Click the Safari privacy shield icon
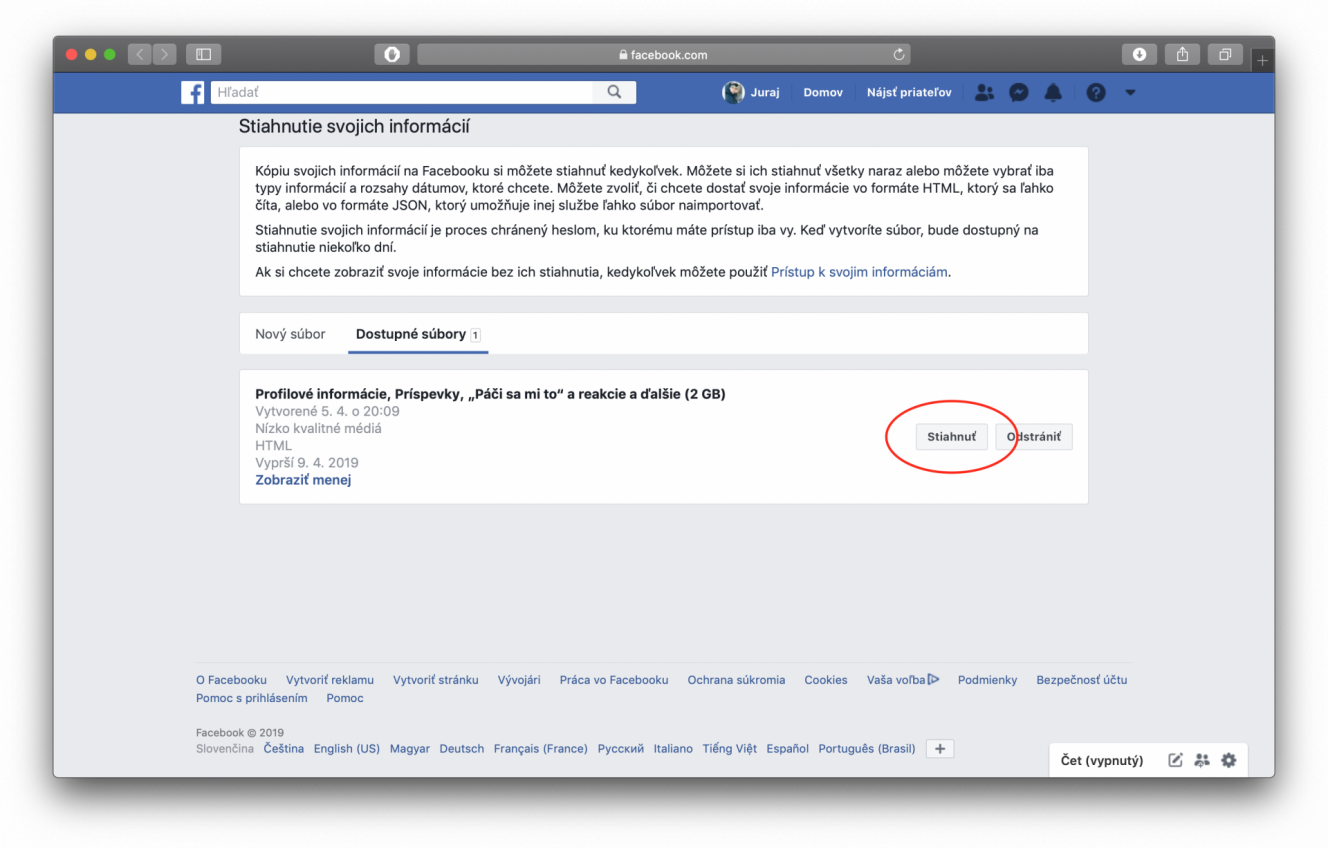Viewport: 1328px width, 848px height. [x=392, y=54]
